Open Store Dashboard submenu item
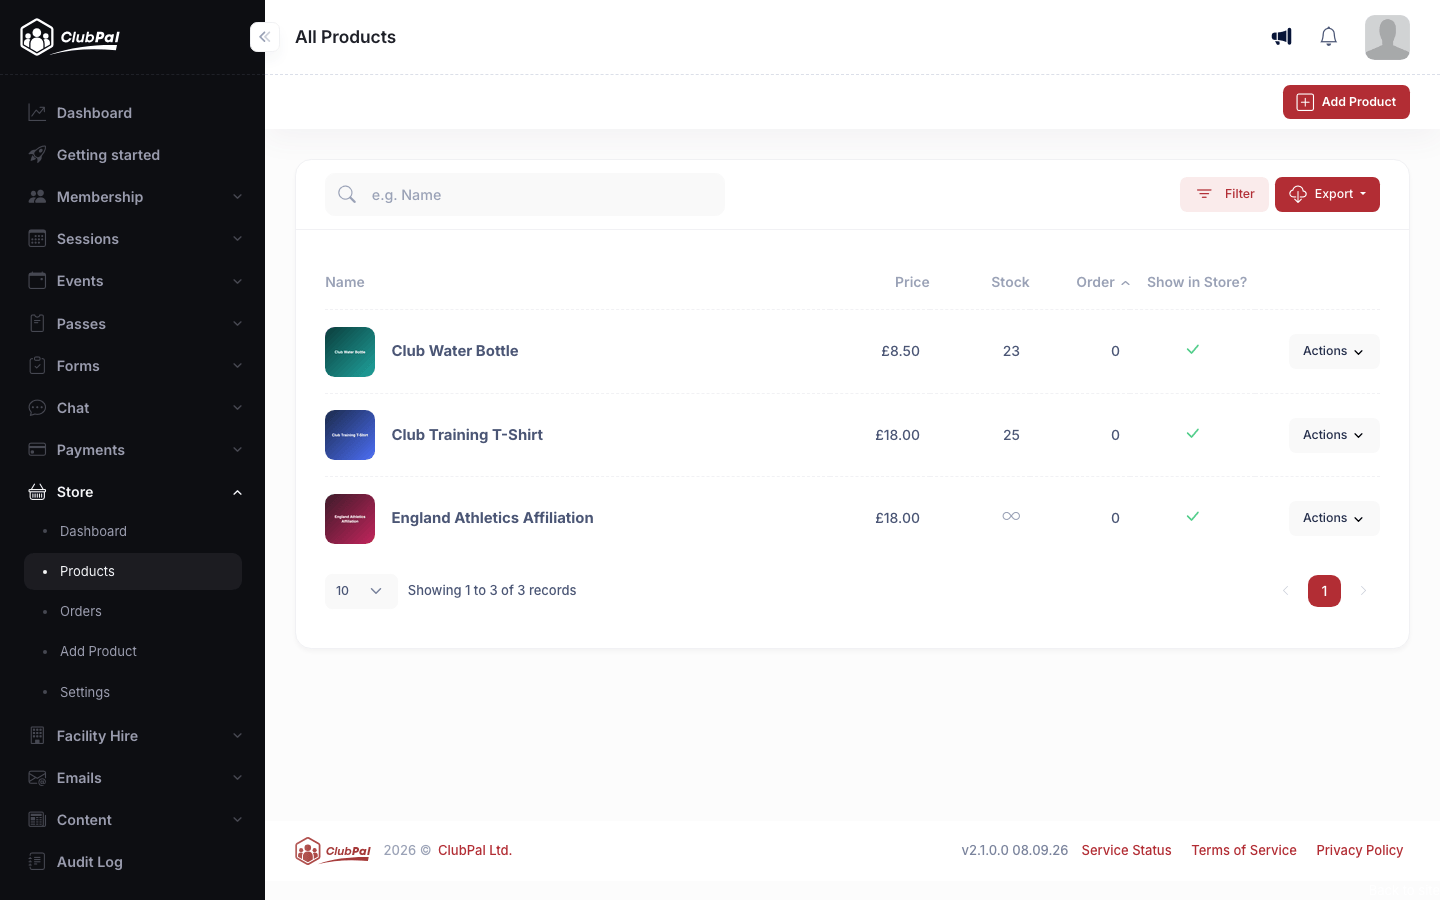Screen dimensions: 1440x900 (x=133, y=531)
